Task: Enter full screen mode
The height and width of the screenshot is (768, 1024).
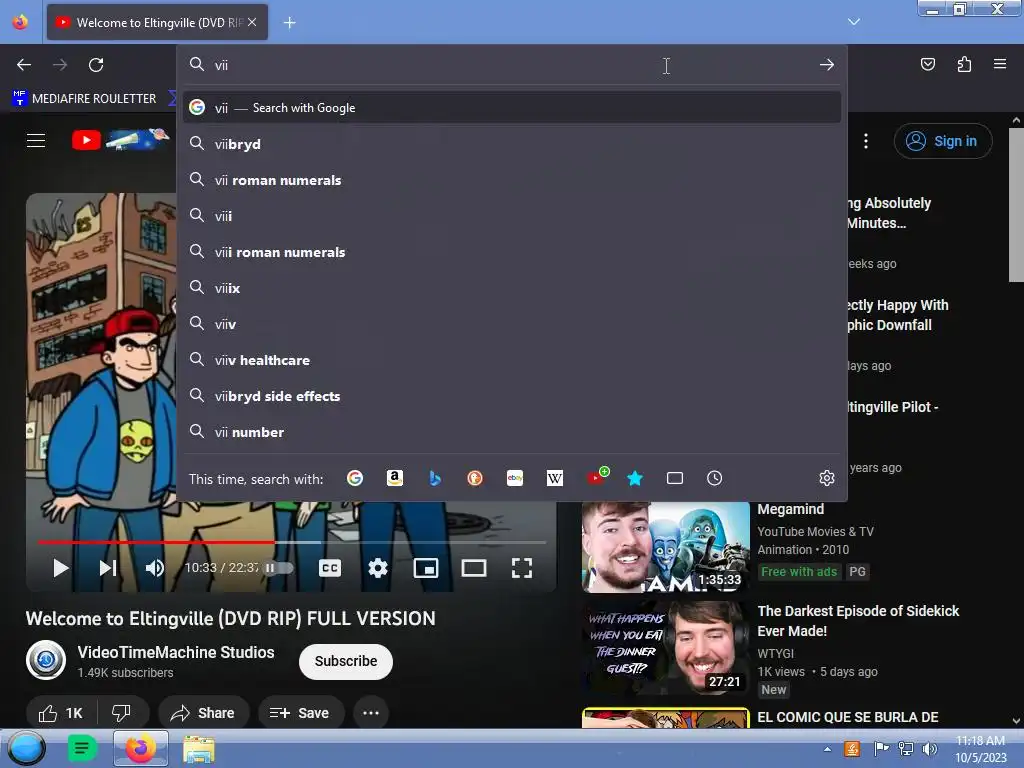Action: pos(522,568)
